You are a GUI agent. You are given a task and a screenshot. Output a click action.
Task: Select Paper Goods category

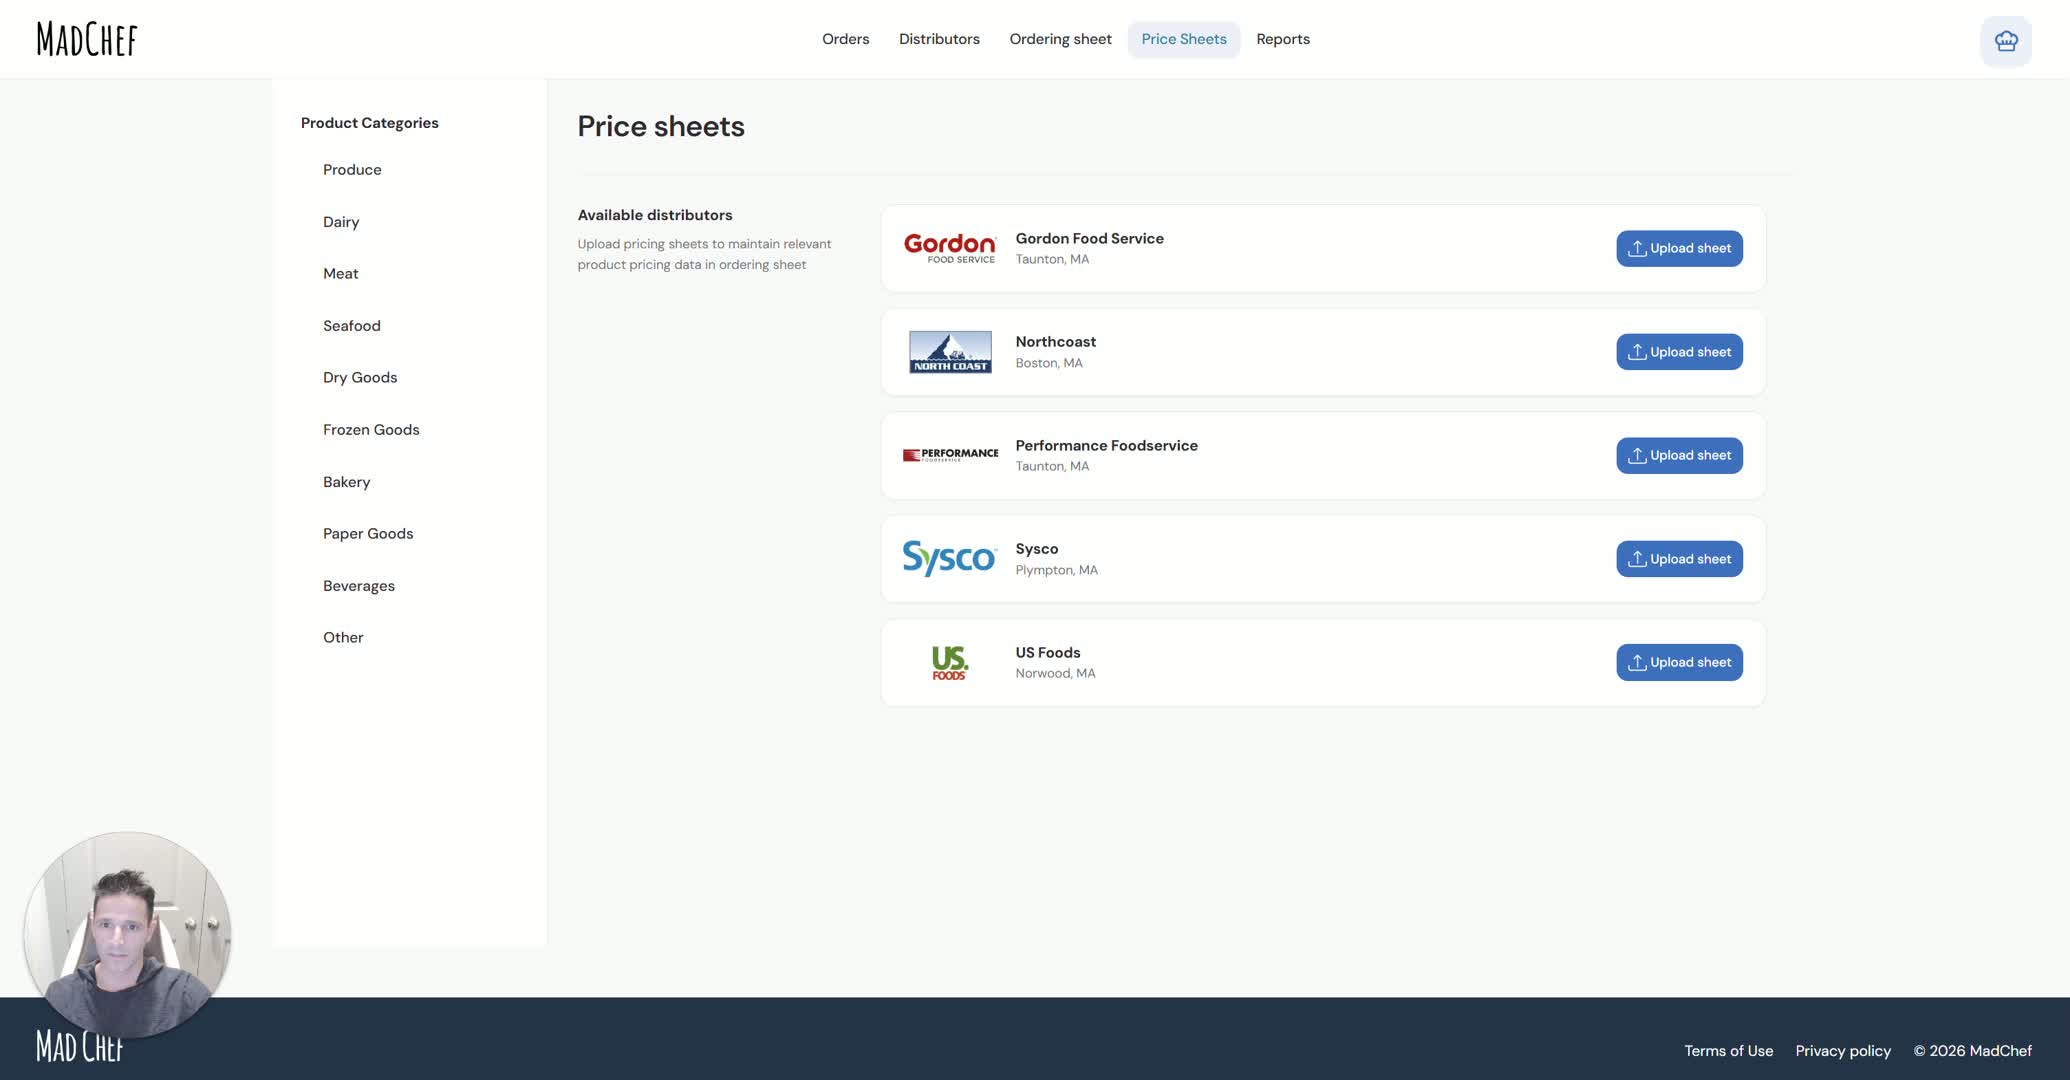coord(368,534)
